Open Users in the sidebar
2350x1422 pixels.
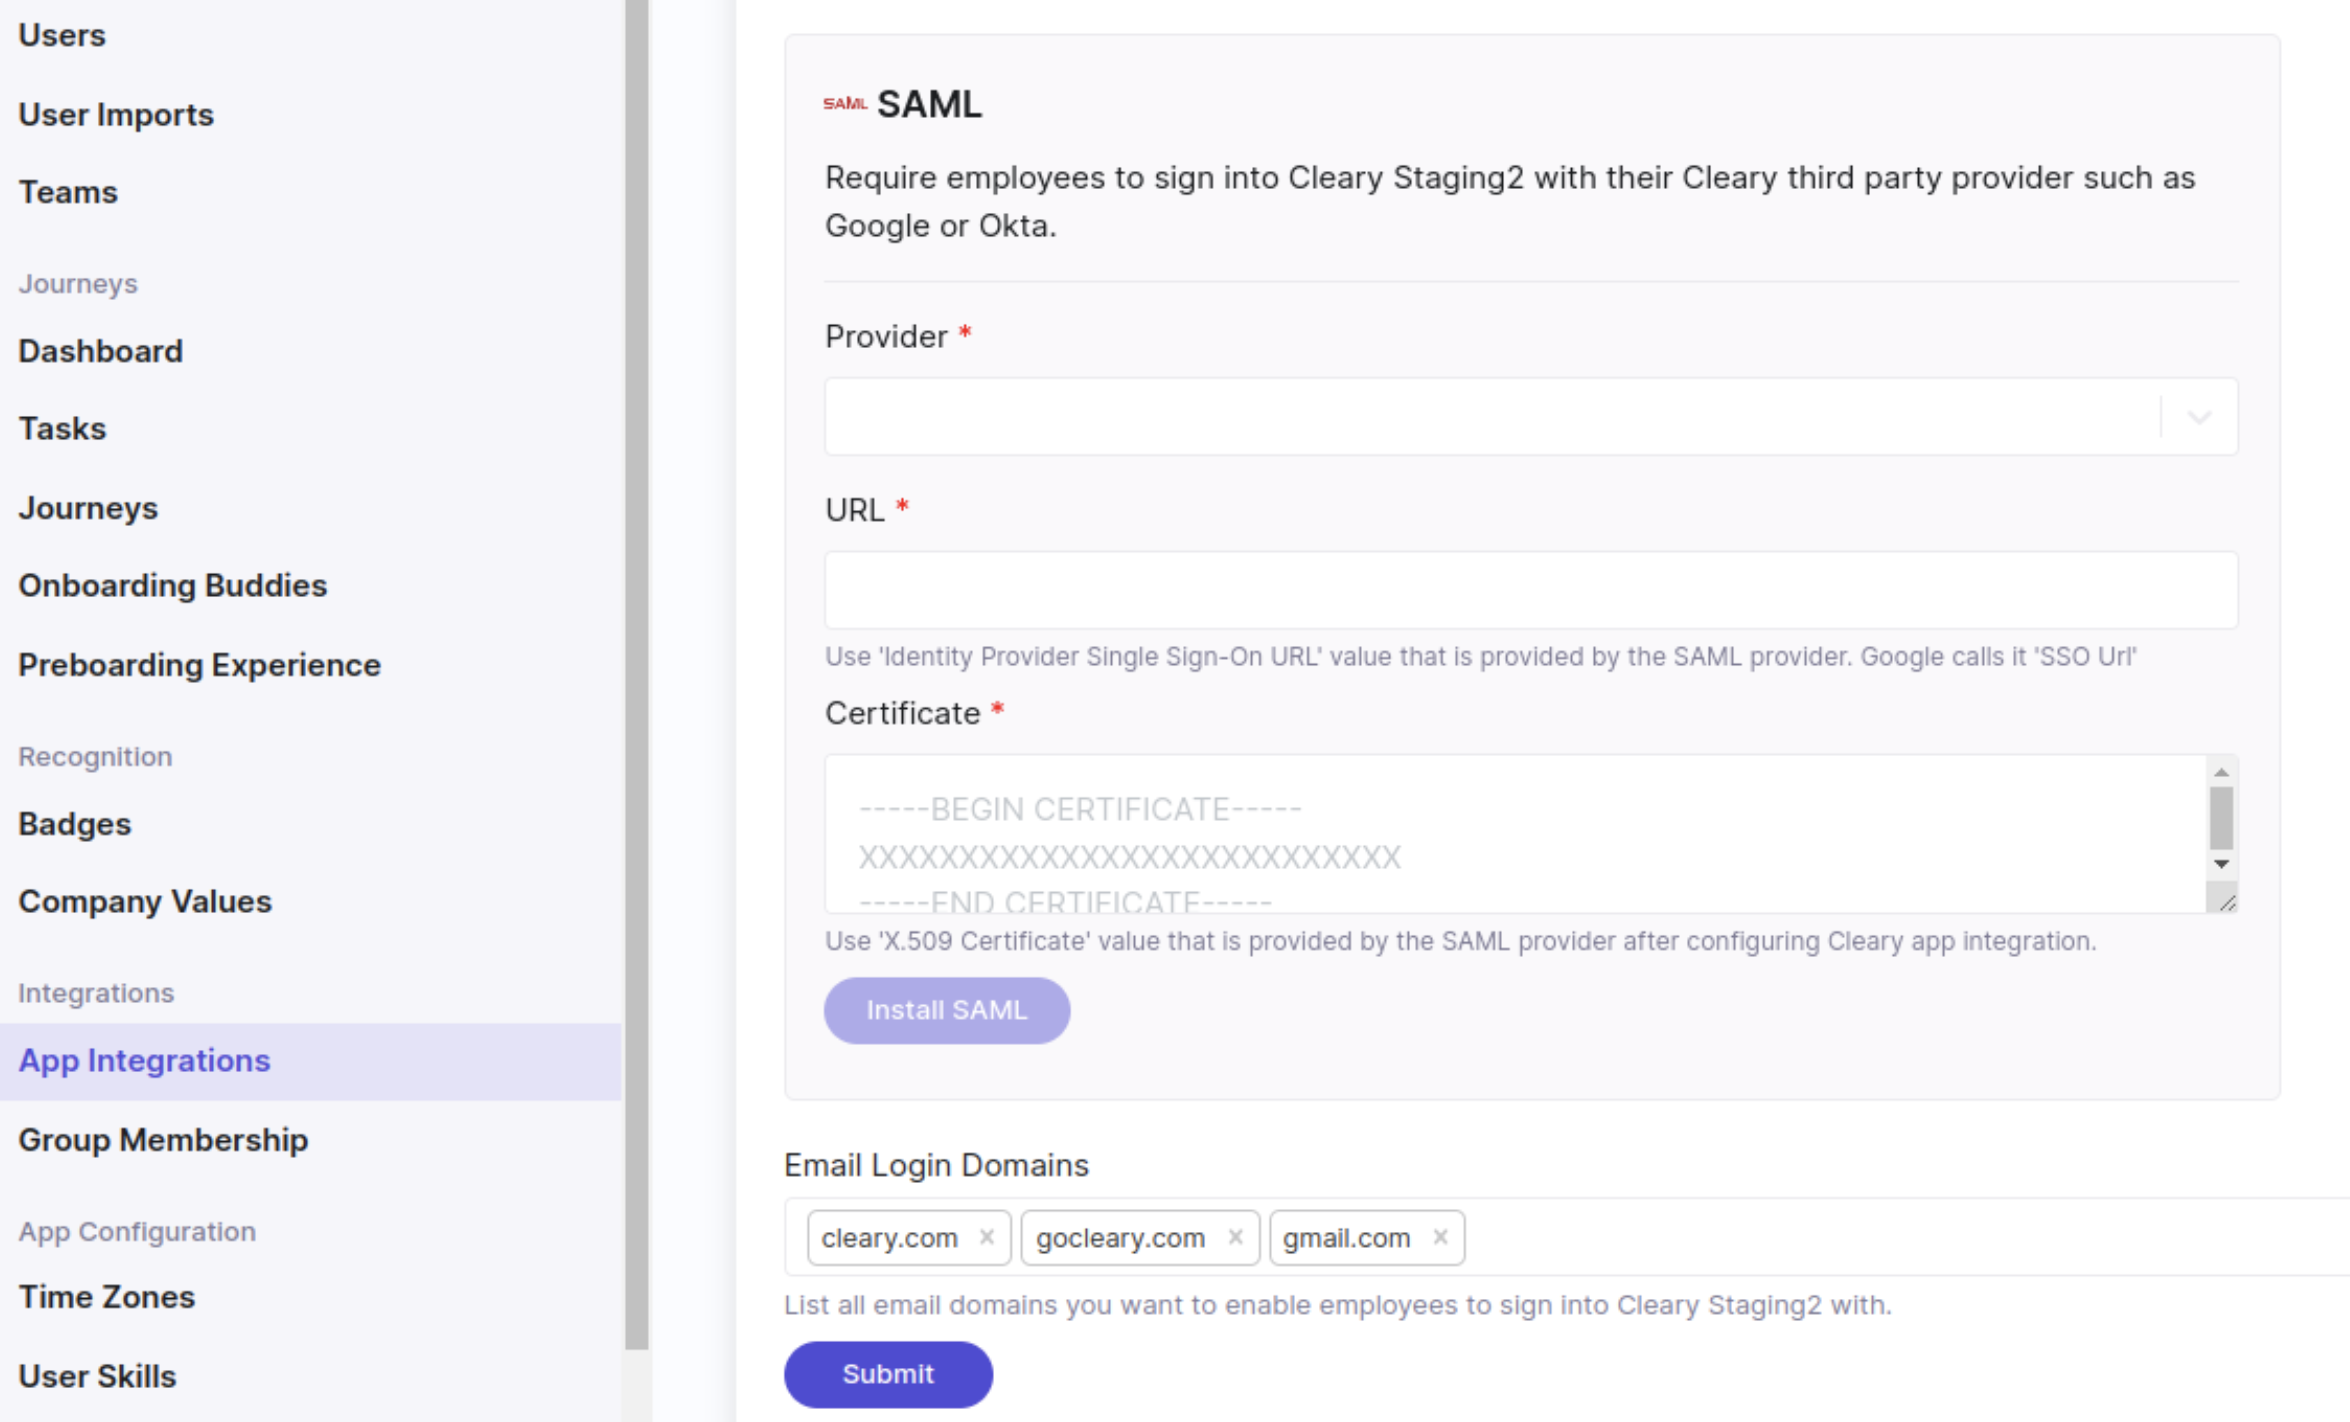[62, 35]
